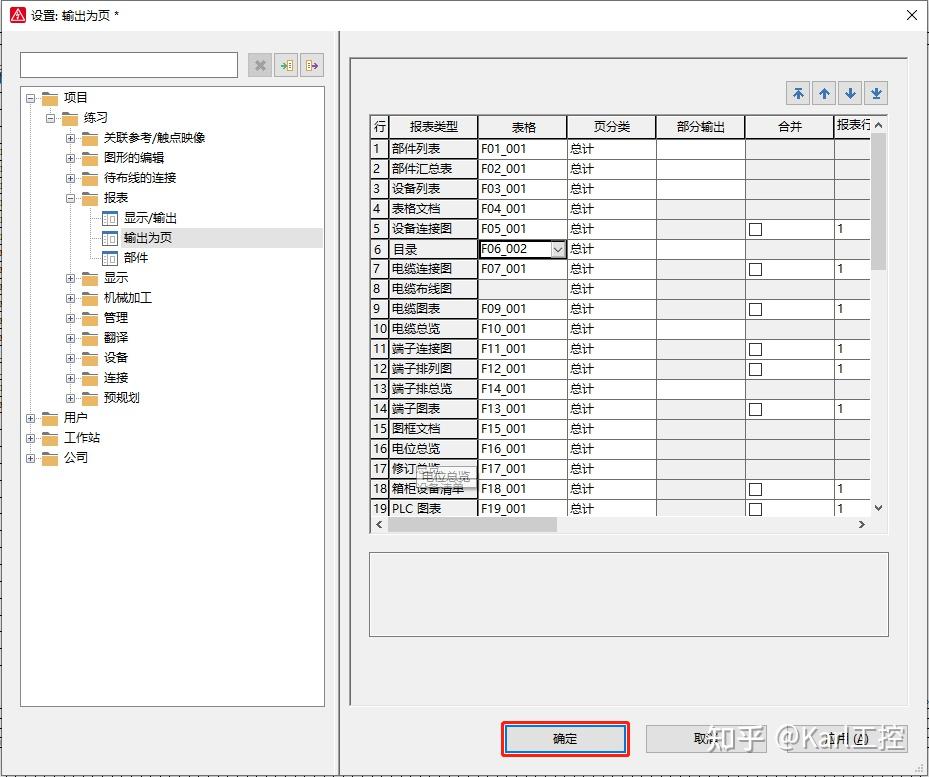Image resolution: width=929 pixels, height=777 pixels.
Task: Toggle 合并 checkbox for 箱柜设备清单
Action: (755, 490)
